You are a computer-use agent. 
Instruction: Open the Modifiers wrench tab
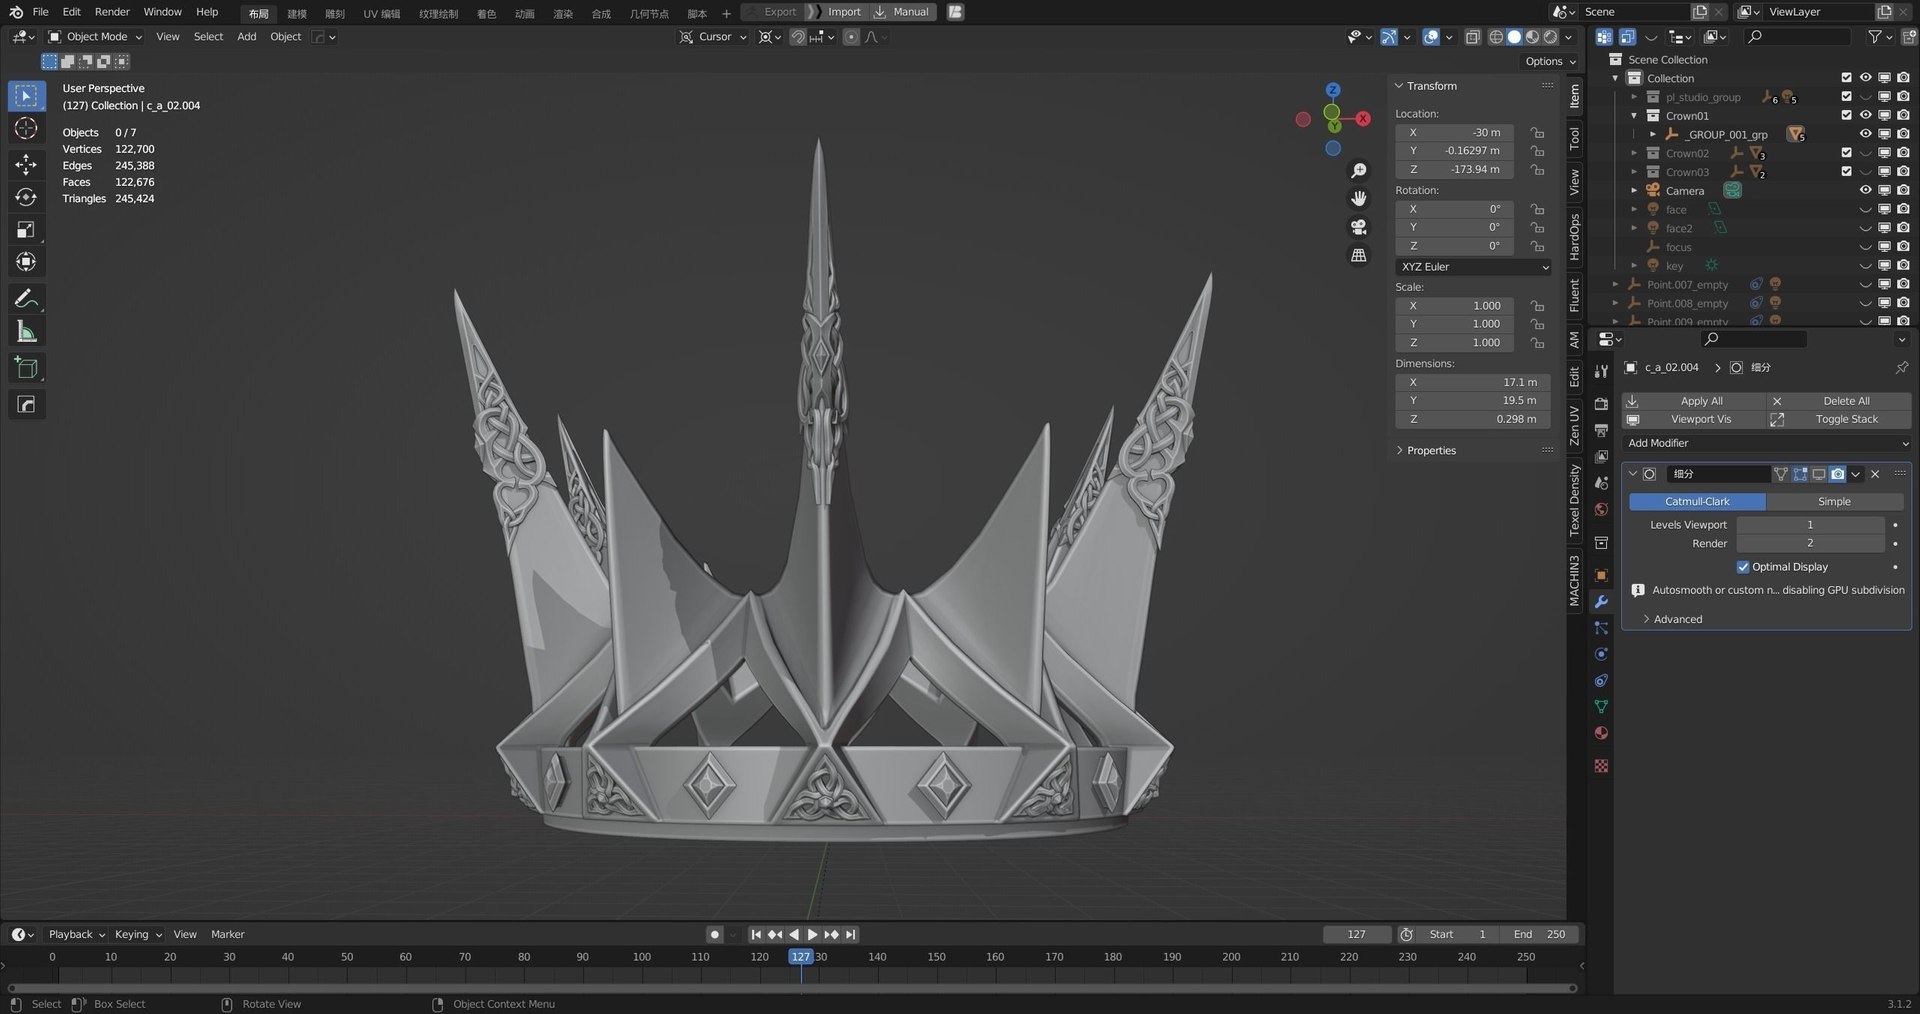click(x=1601, y=601)
